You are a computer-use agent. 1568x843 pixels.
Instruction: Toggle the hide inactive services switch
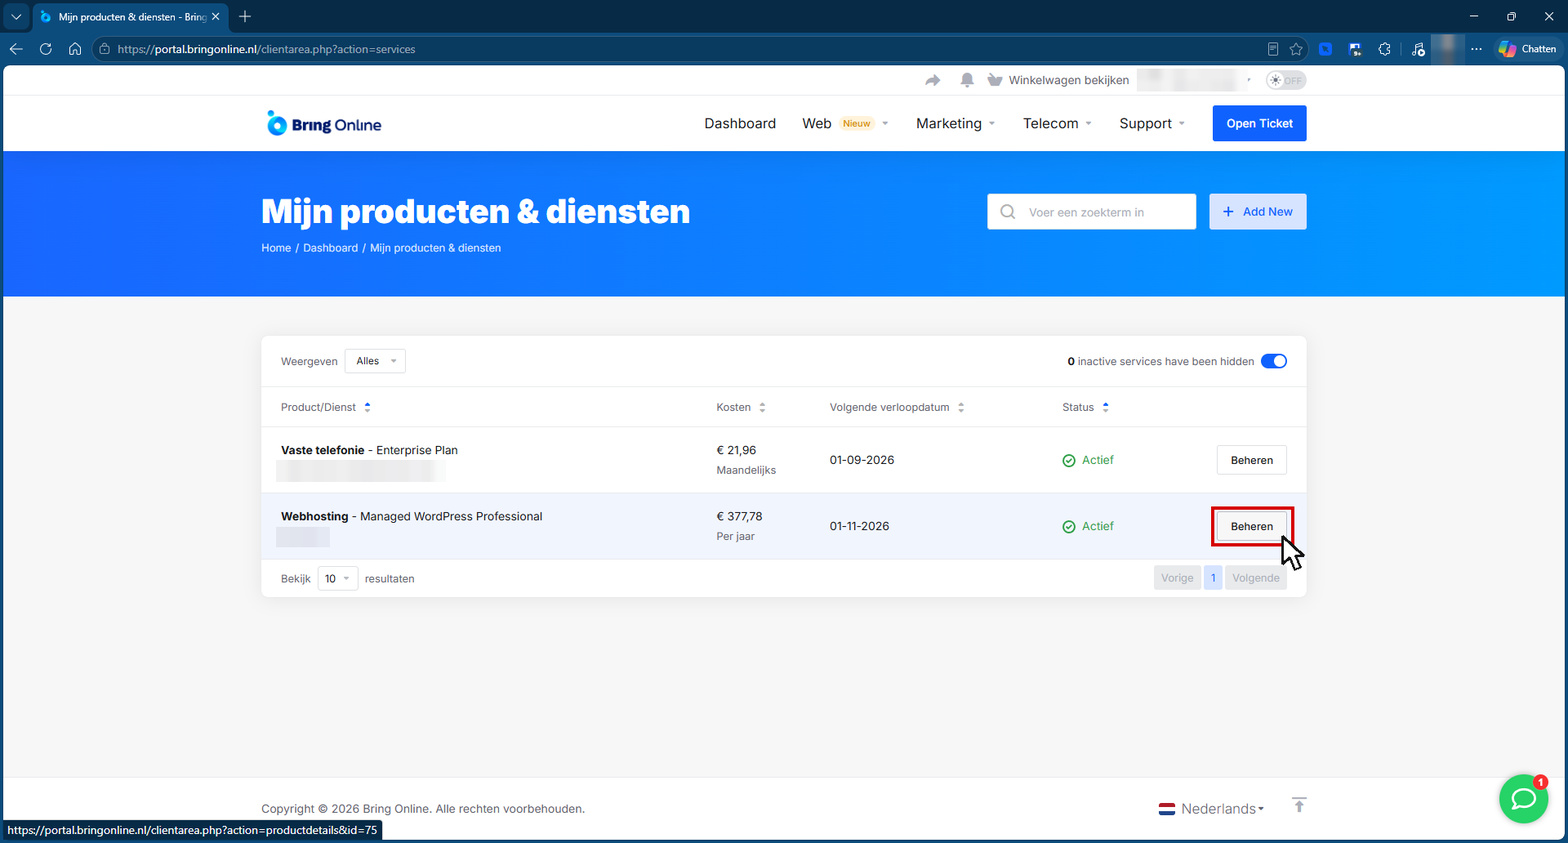(1274, 361)
